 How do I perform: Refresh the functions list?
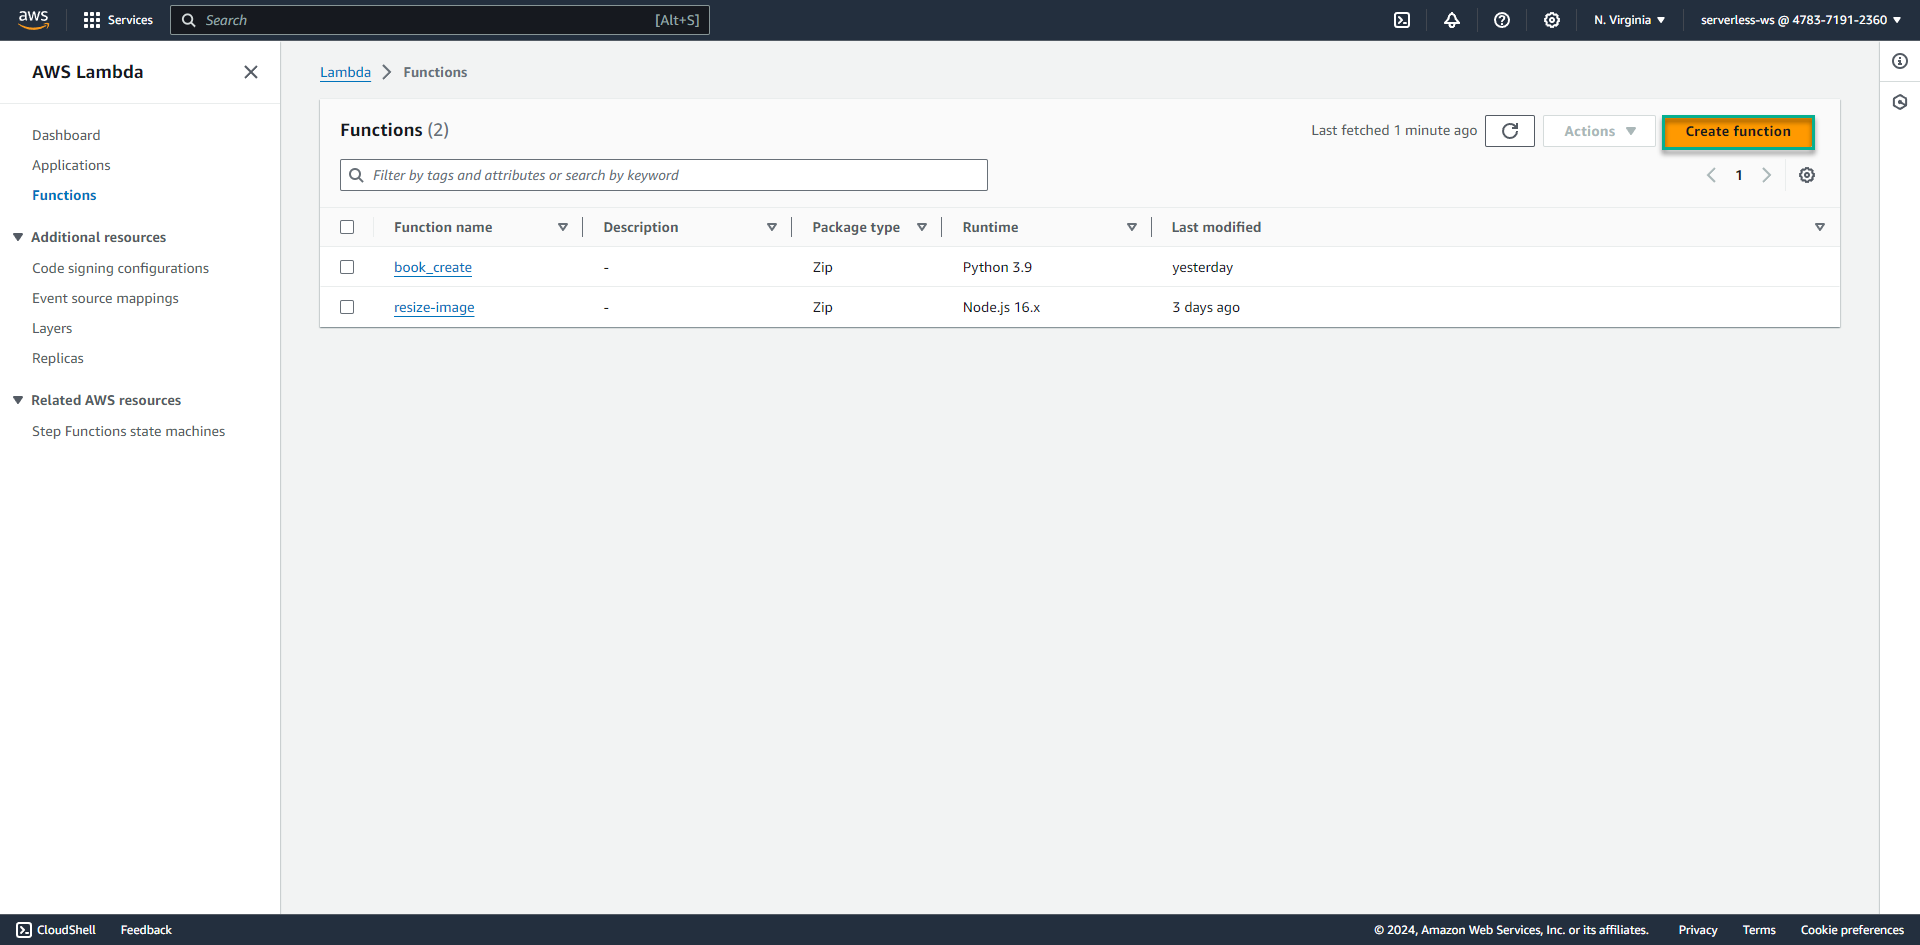[x=1510, y=131]
